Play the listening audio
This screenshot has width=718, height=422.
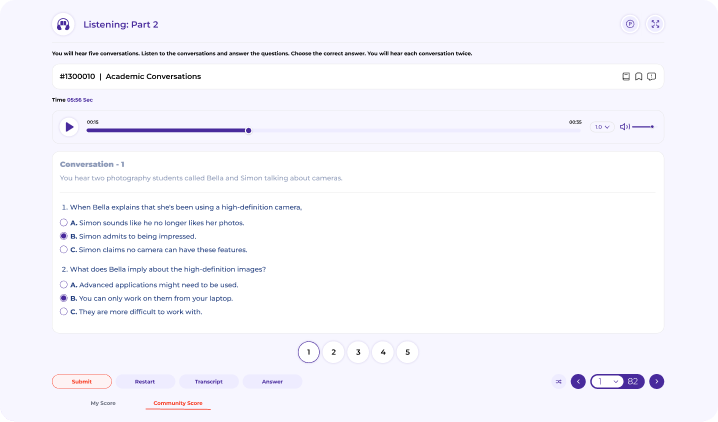(68, 127)
